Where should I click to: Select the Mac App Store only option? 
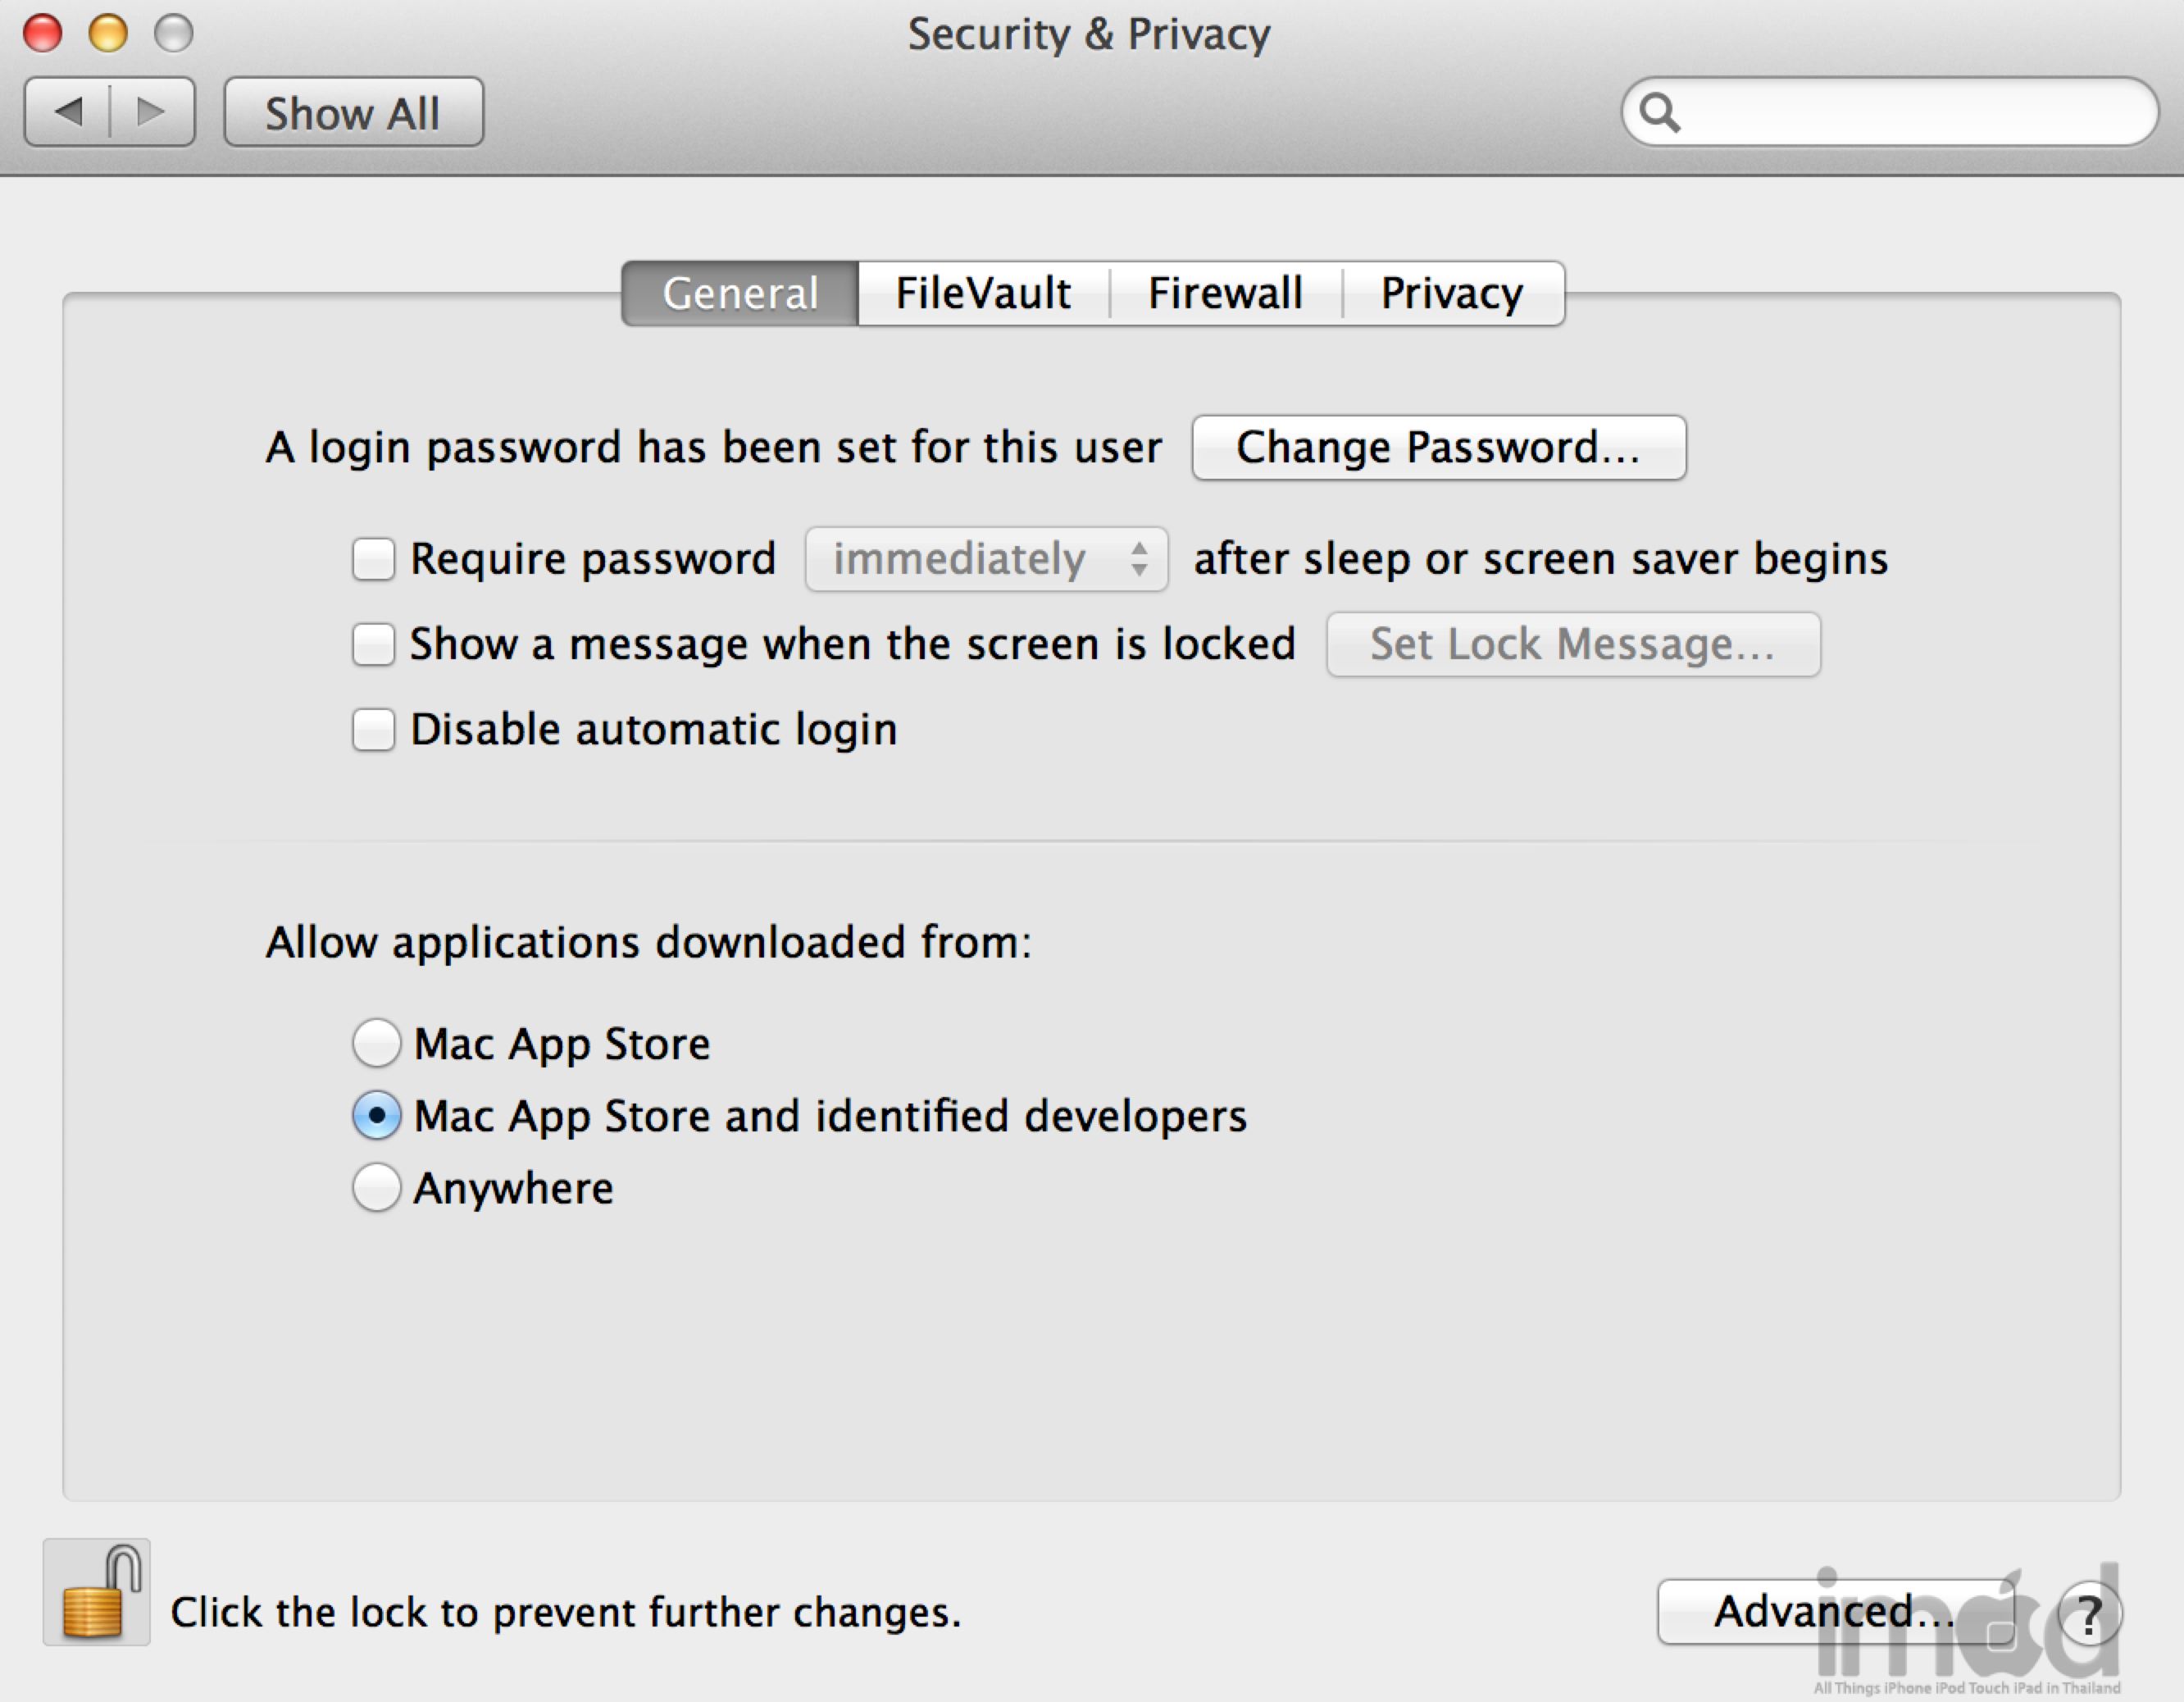(377, 1043)
